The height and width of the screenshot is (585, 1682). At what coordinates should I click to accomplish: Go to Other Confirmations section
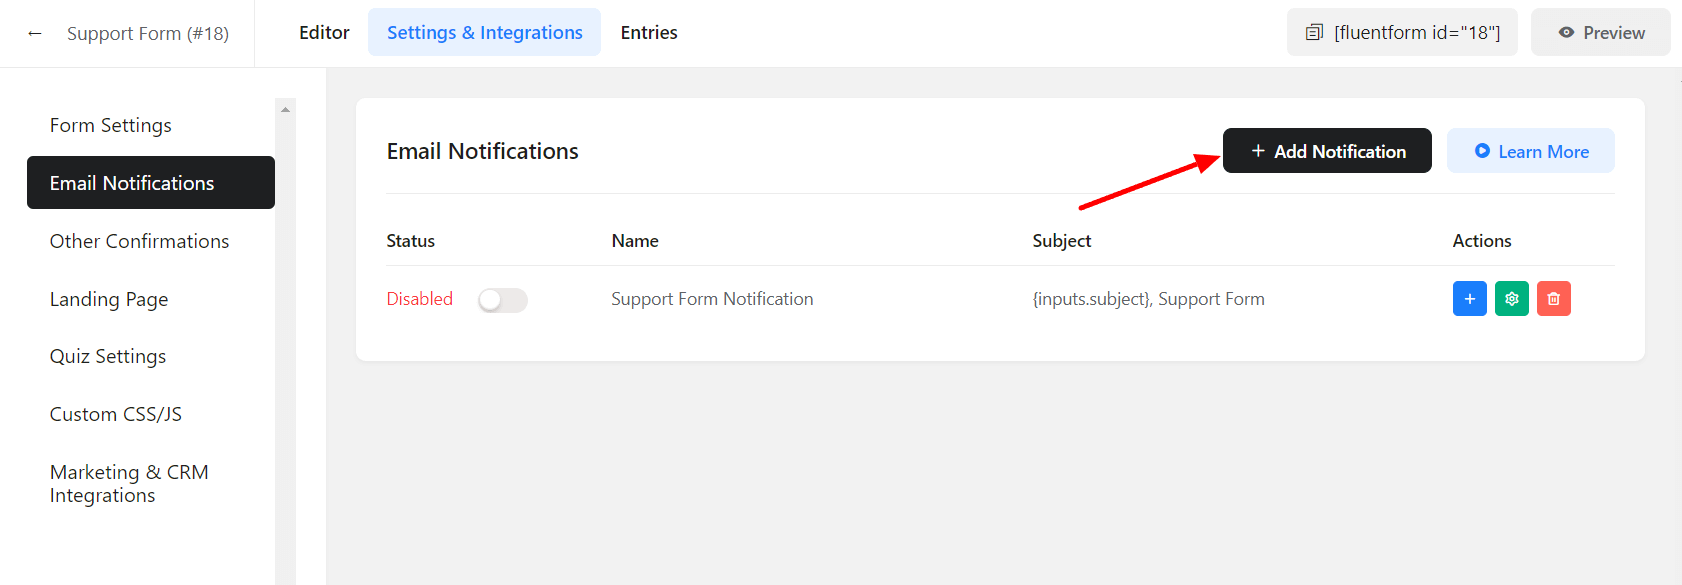139,241
